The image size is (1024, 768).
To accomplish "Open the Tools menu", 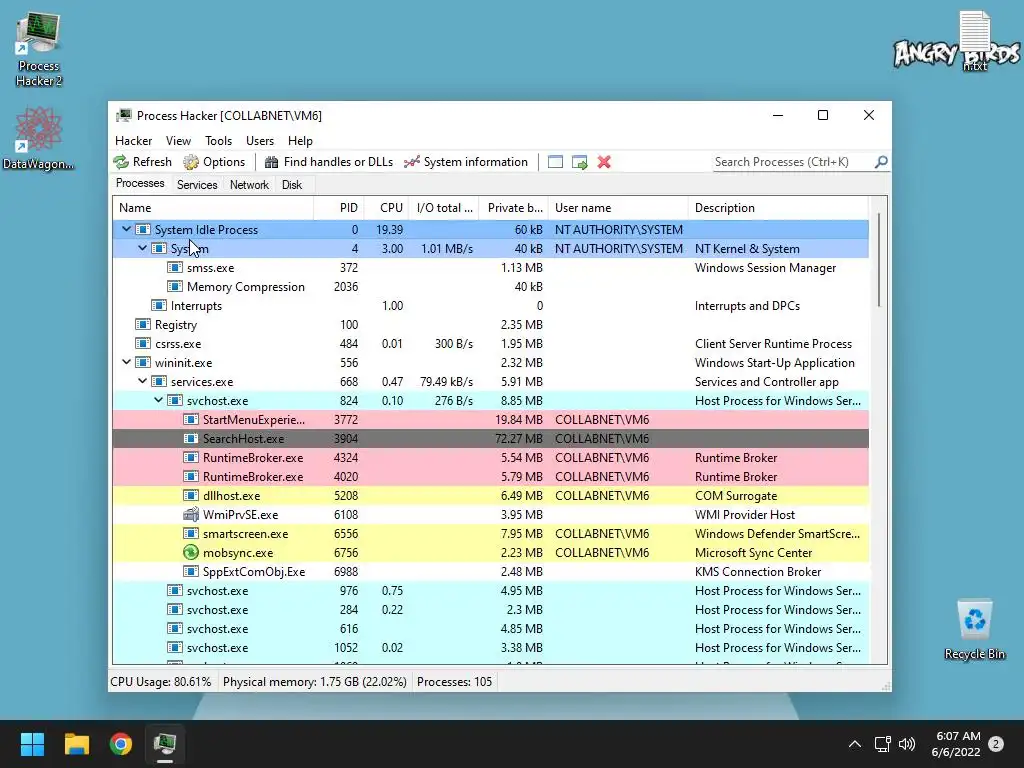I will coord(218,140).
